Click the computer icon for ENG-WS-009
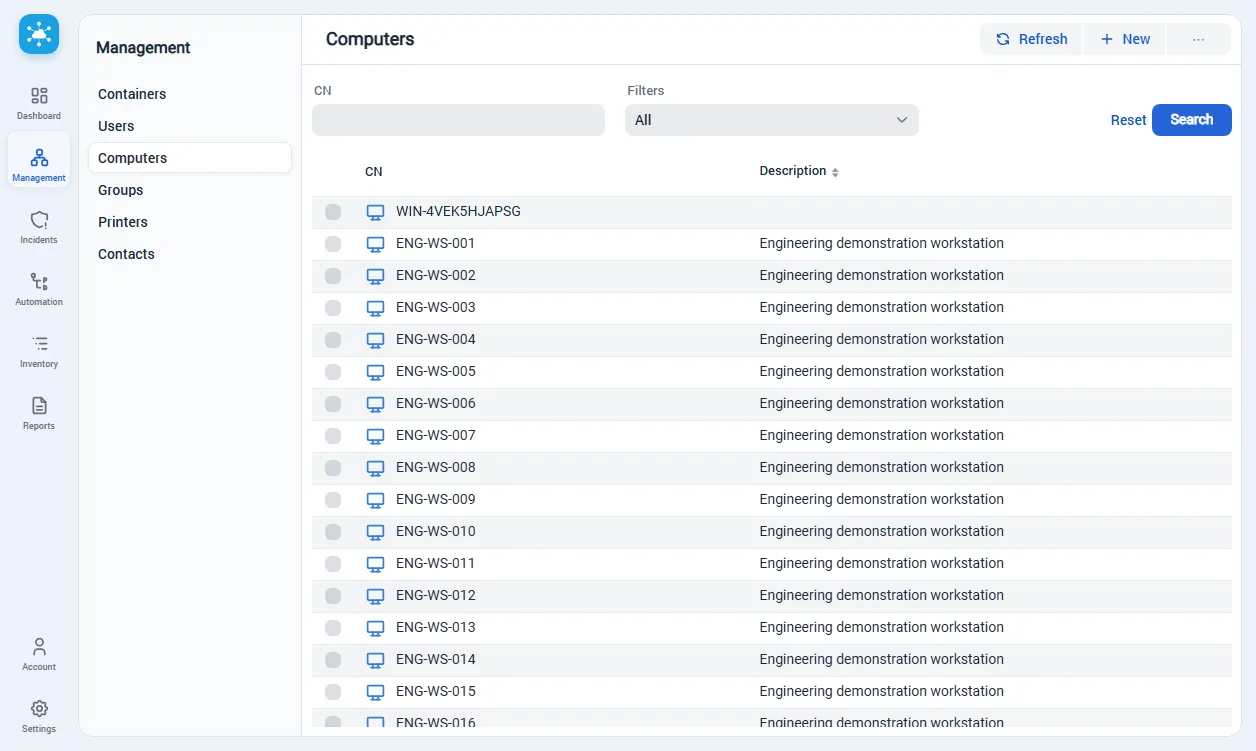This screenshot has height=751, width=1256. 375,500
